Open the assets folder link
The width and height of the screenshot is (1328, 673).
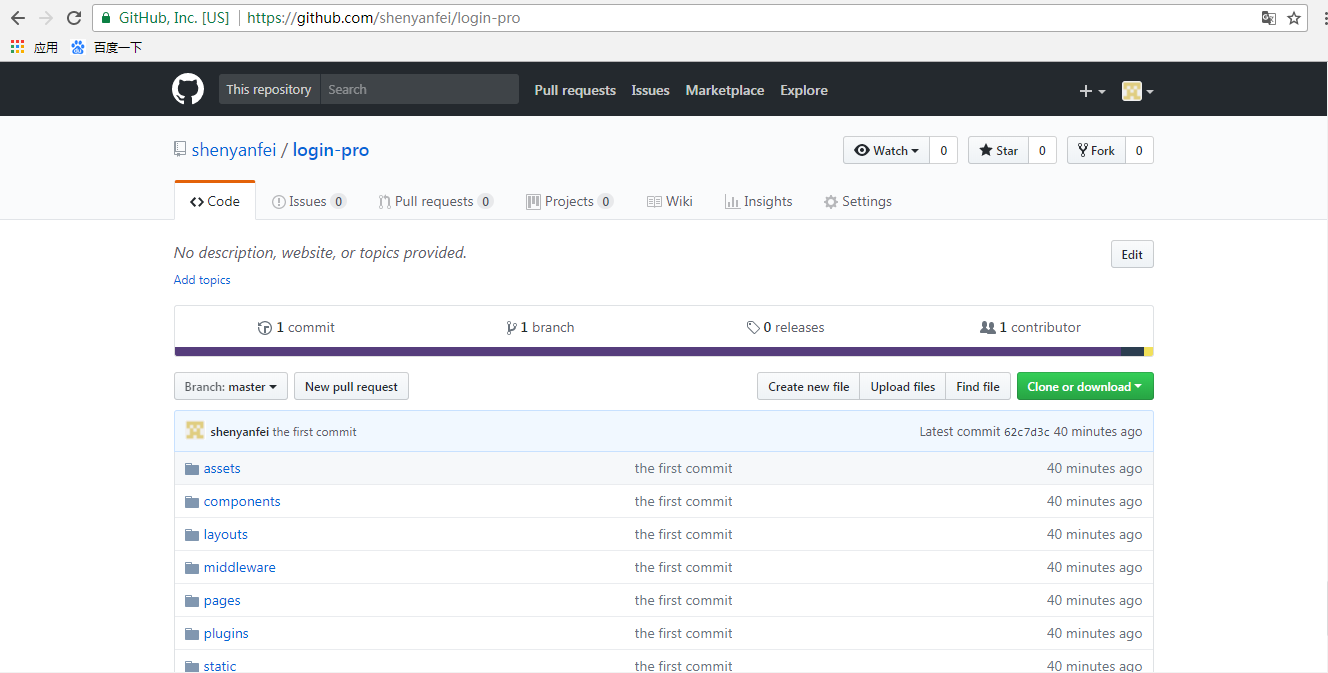pos(222,468)
